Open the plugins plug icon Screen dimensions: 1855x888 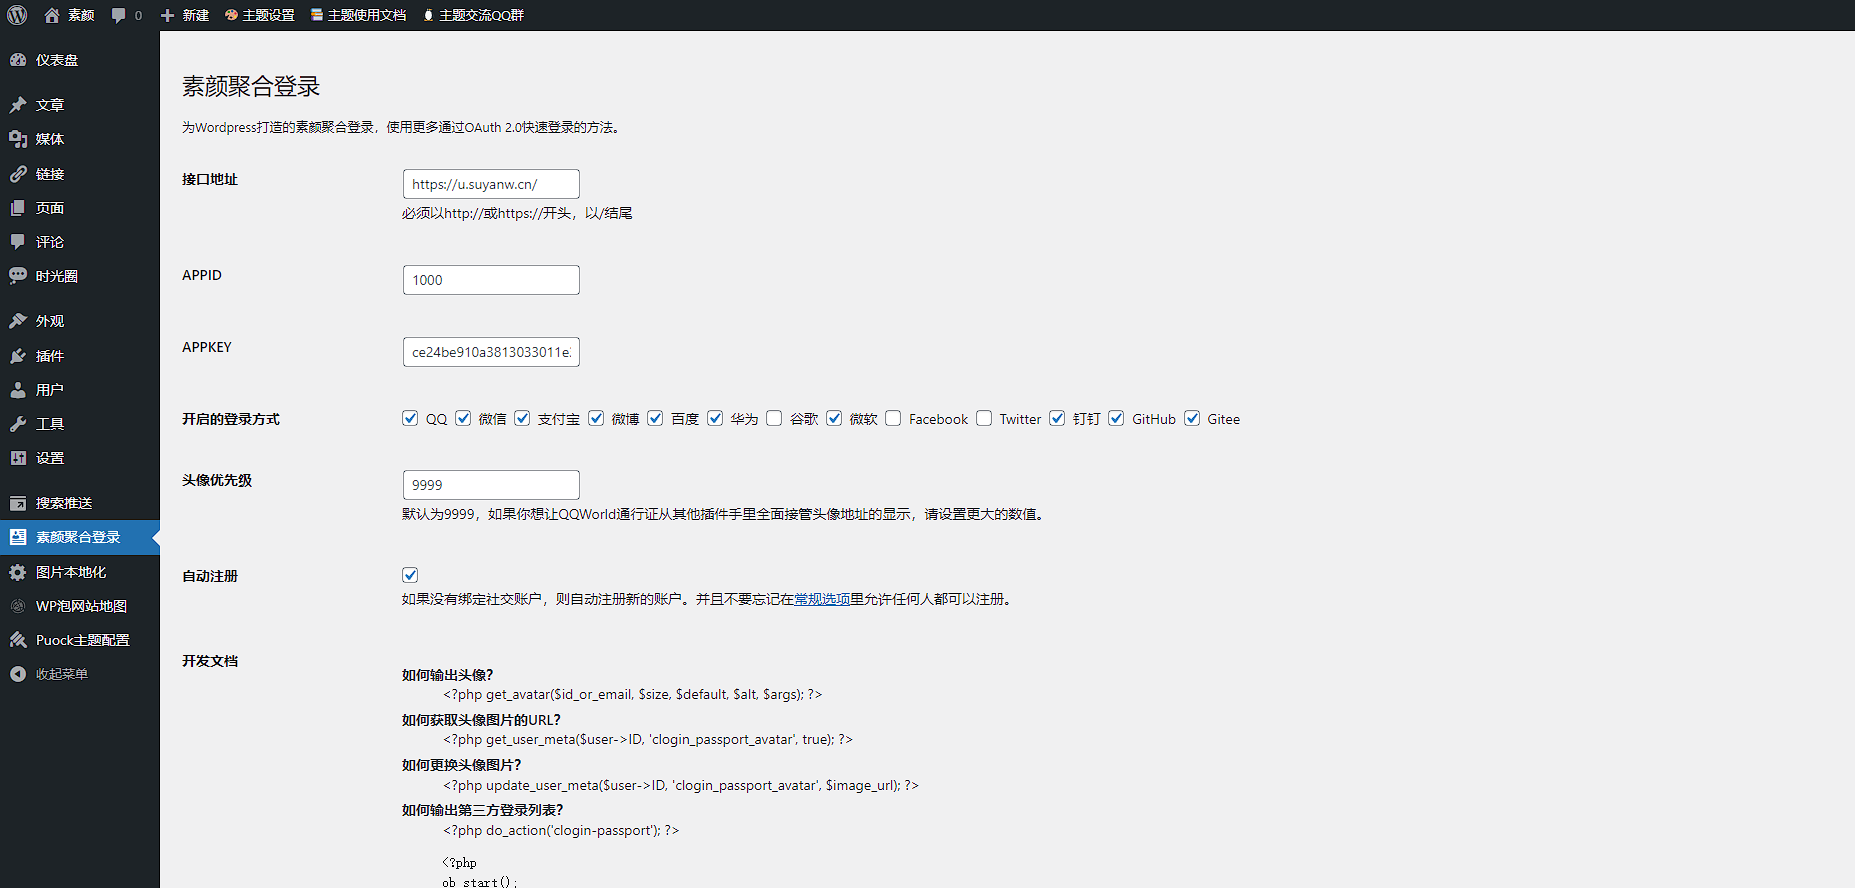coord(18,356)
